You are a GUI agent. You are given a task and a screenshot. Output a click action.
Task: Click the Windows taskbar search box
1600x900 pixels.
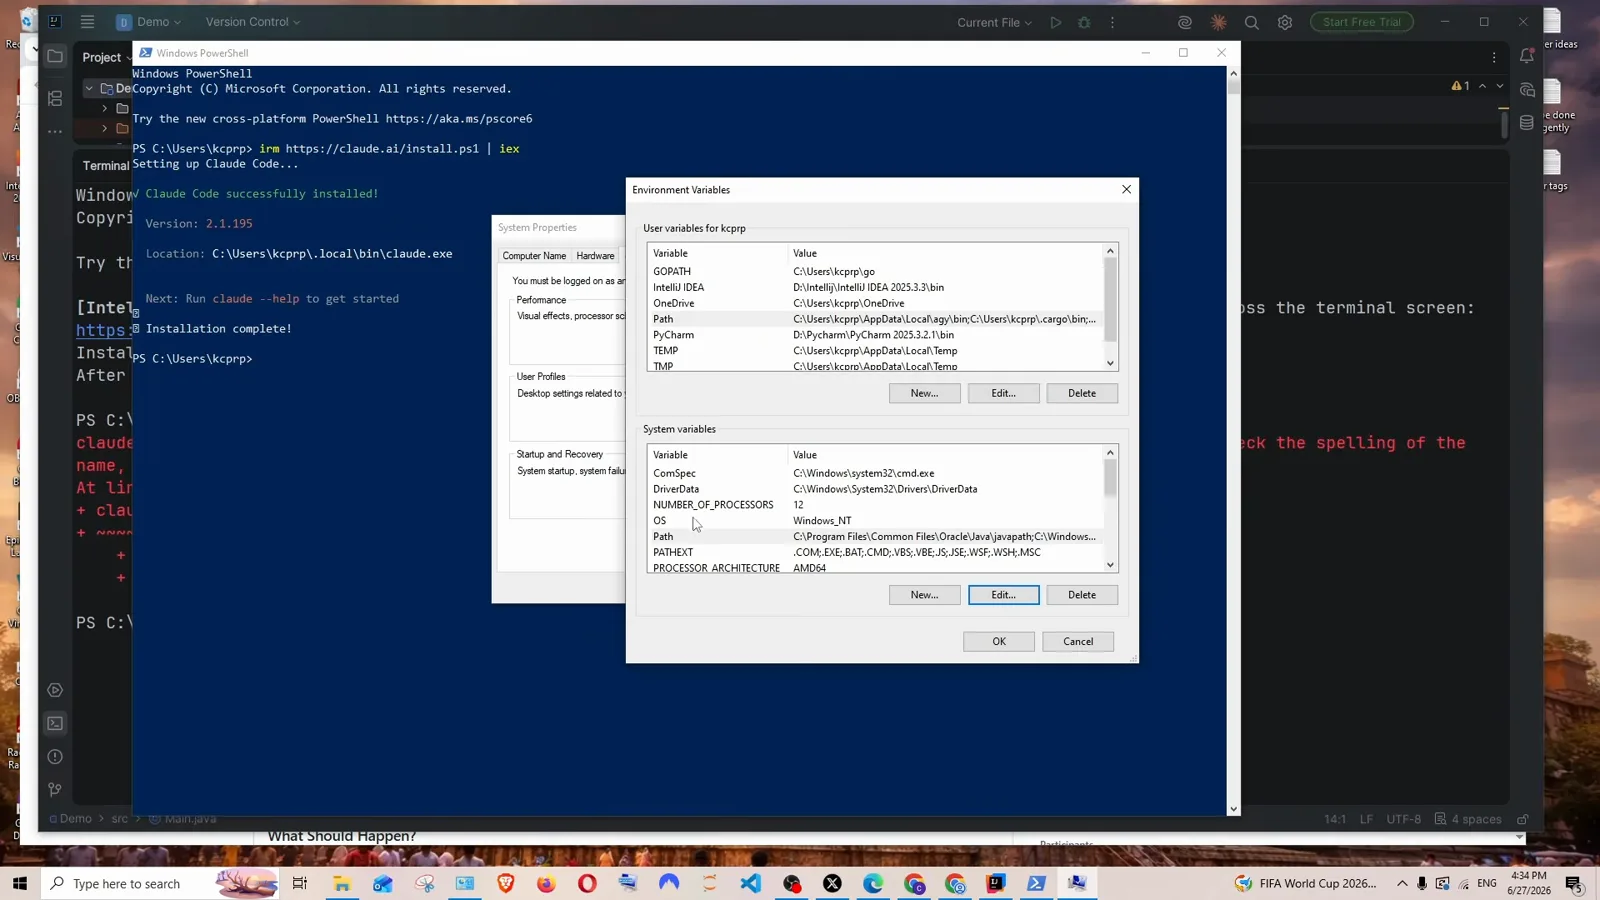click(x=160, y=884)
